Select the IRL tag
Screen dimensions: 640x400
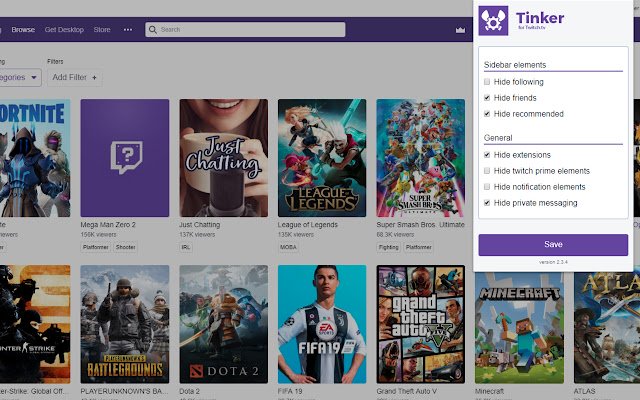186,247
